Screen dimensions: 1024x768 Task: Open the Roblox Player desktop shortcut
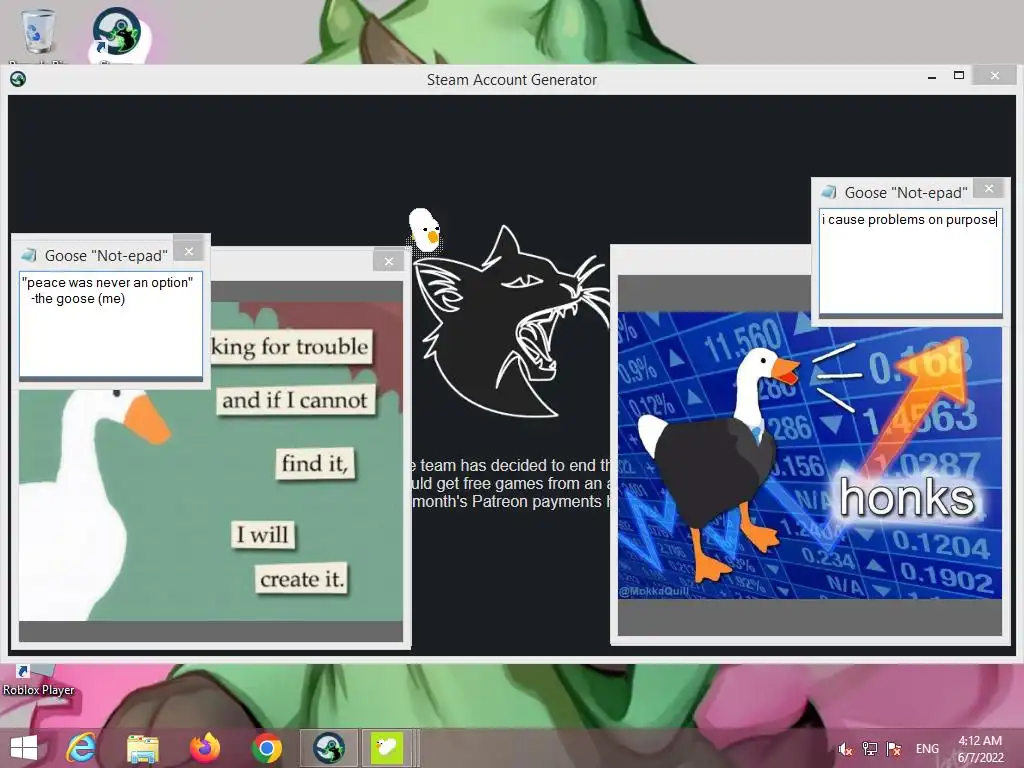(x=38, y=680)
